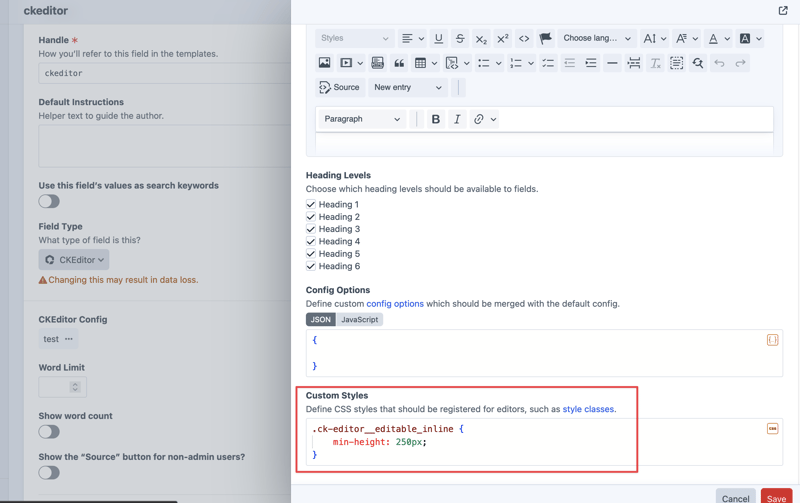Apply Strikethrough from the toolbar
Image resolution: width=800 pixels, height=503 pixels.
[460, 39]
